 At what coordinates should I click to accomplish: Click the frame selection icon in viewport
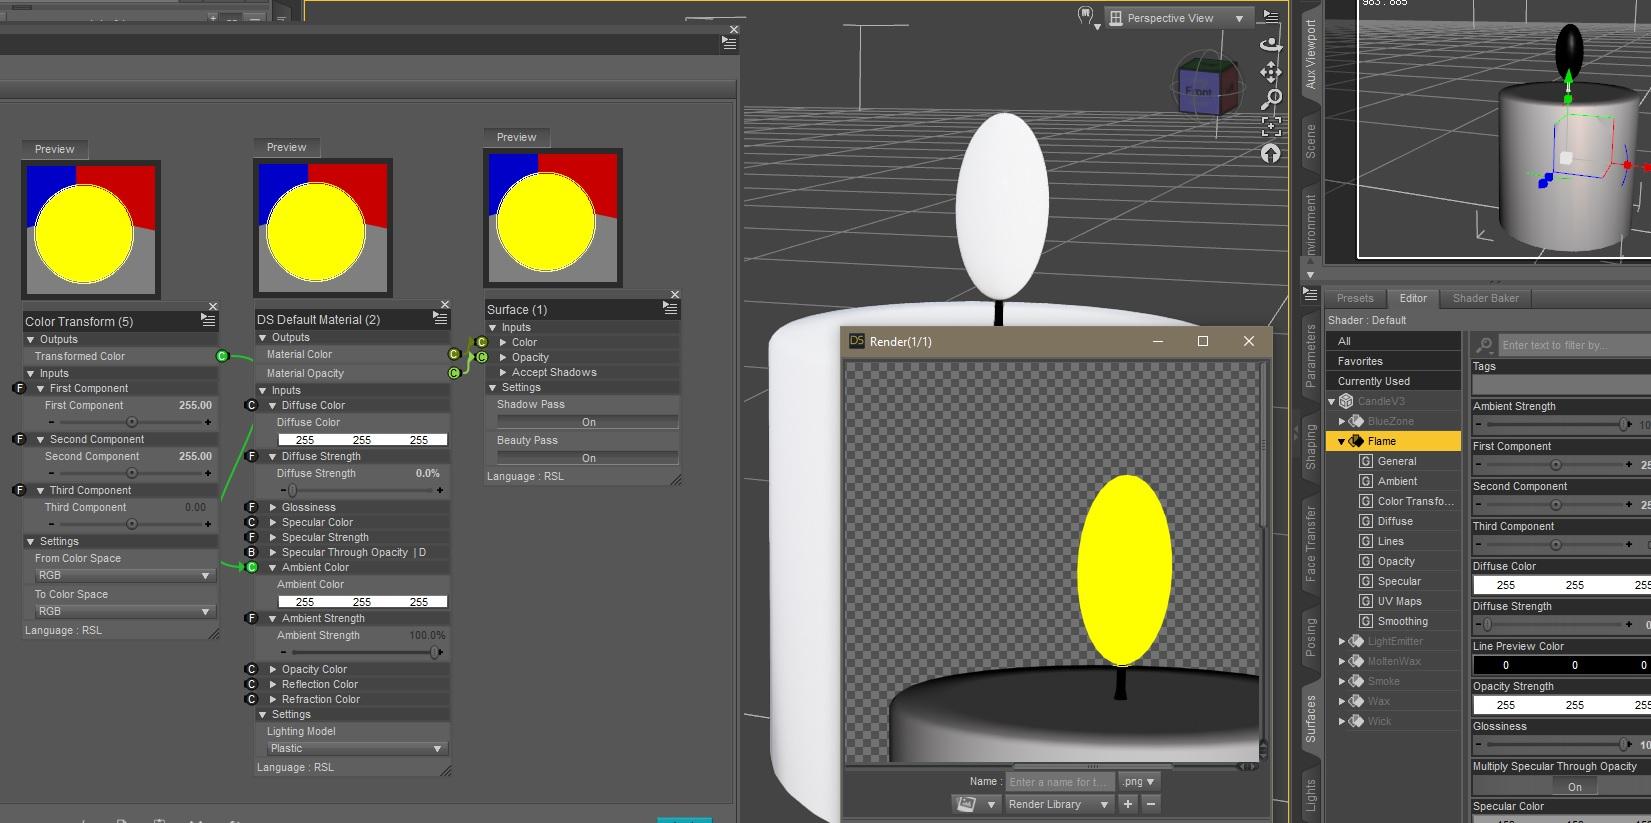coord(1271,126)
